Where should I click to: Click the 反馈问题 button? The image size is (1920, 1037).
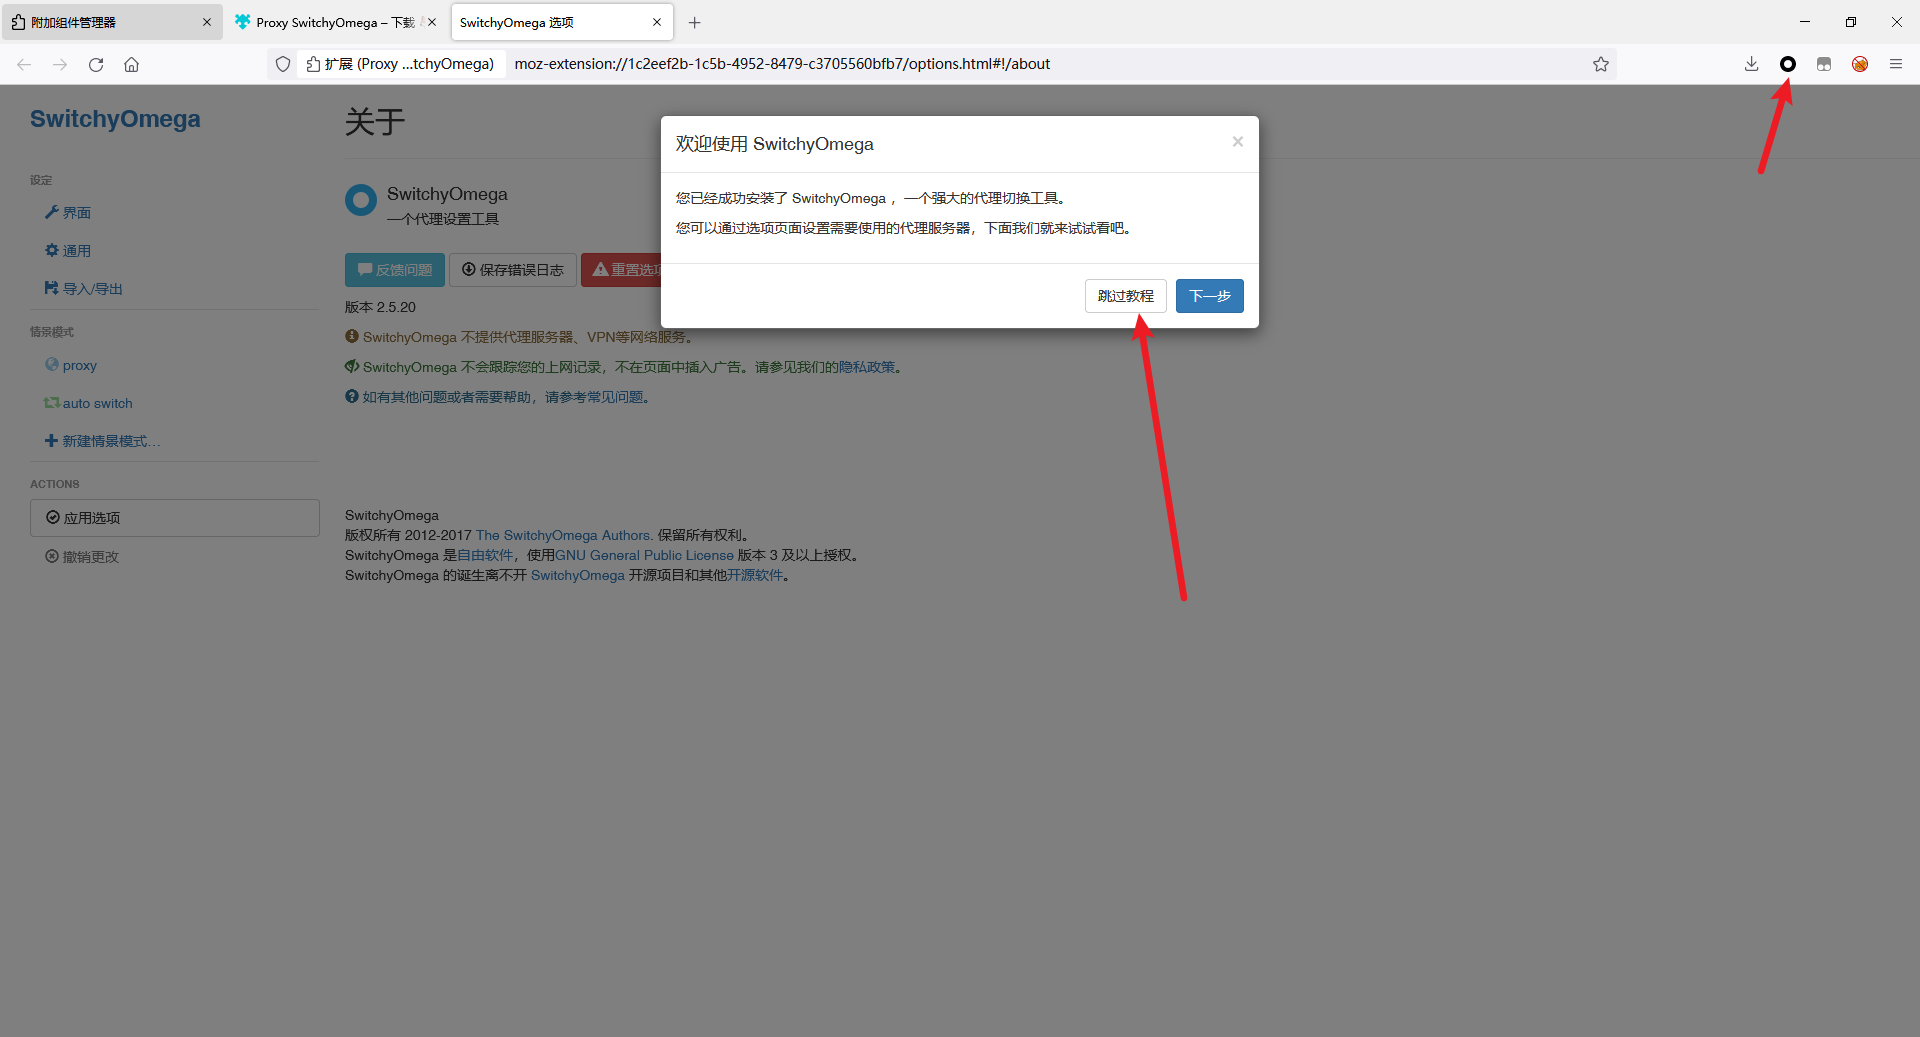click(x=395, y=270)
